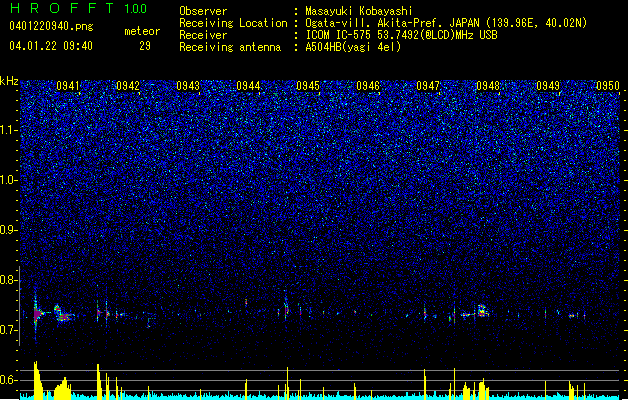Select observer name Masayuki Kobayashi
The image size is (629, 400).
[x=359, y=11]
